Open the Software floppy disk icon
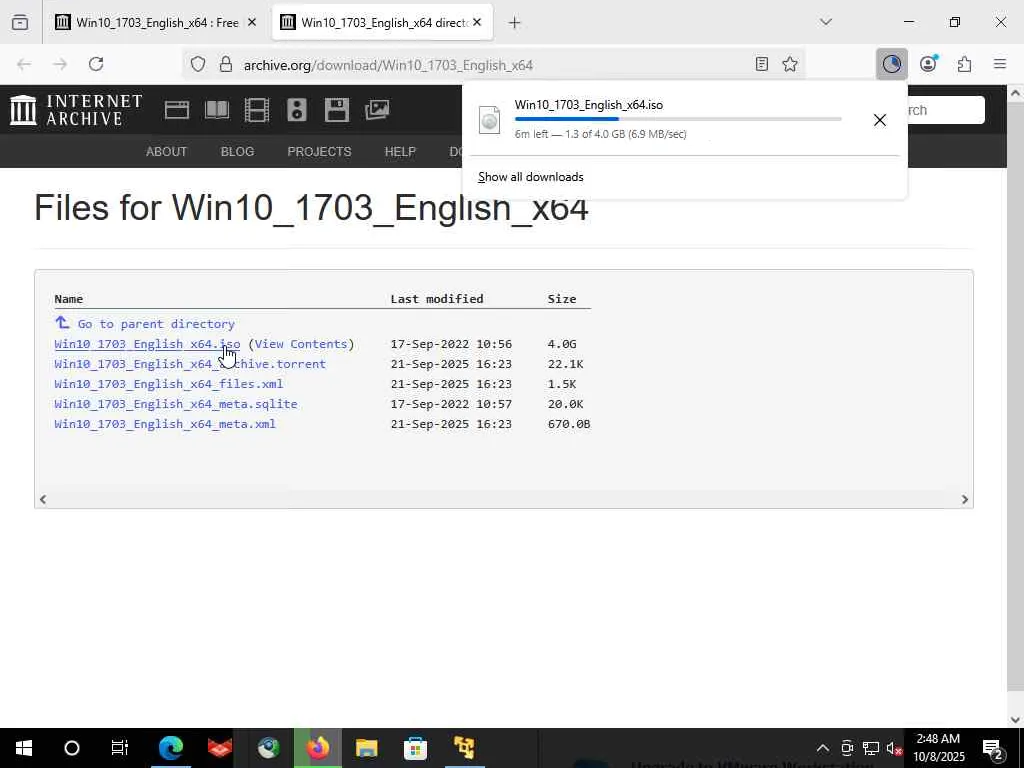This screenshot has width=1024, height=768. point(336,110)
